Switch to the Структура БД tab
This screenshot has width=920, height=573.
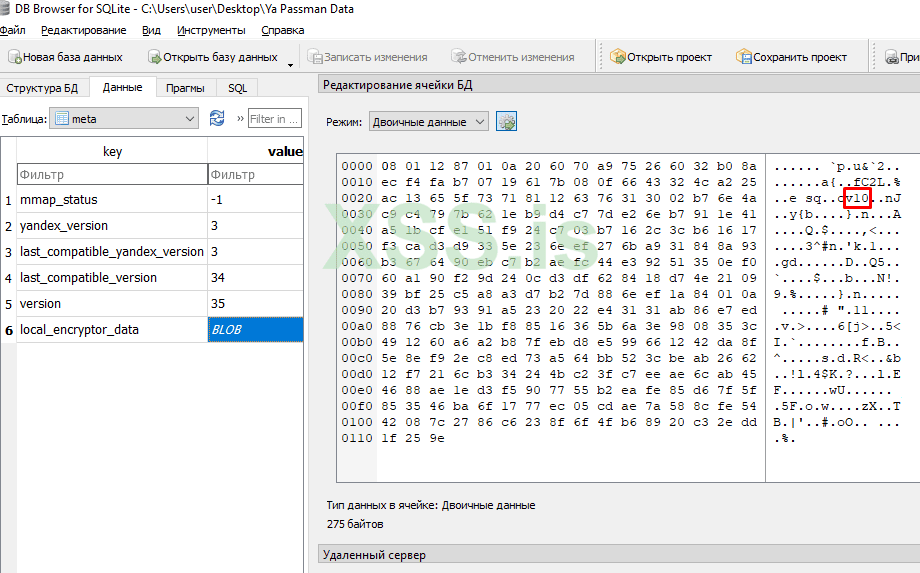click(x=42, y=88)
